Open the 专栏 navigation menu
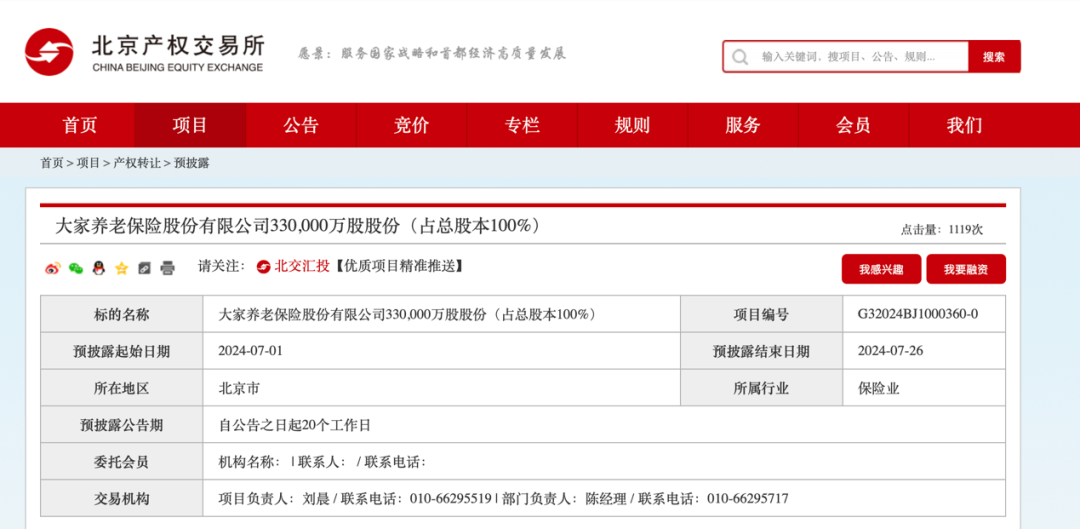 [522, 125]
